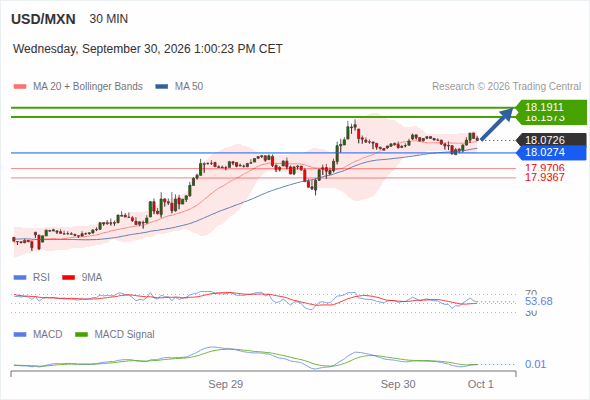Screen dimensions: 590x400
Task: Click the RSI value 53.68
Action: point(539,301)
